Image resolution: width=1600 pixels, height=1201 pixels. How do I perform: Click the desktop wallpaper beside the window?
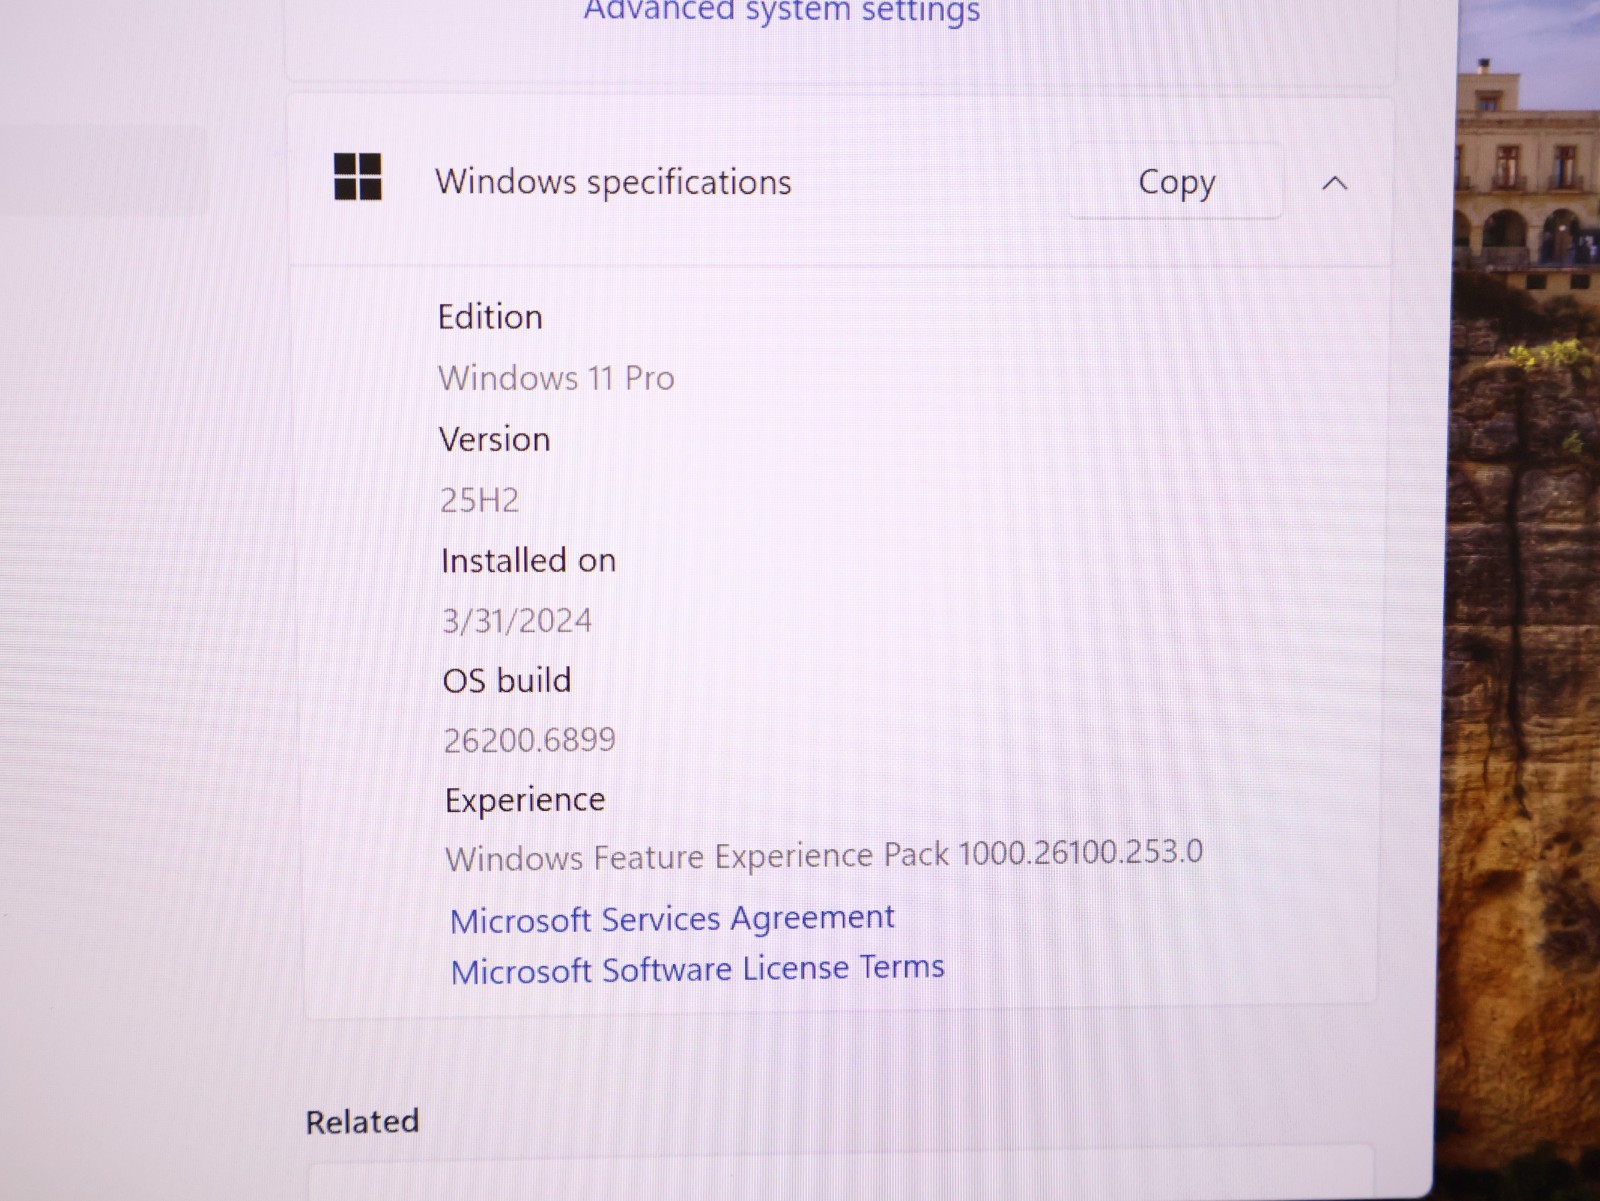pyautogui.click(x=1525, y=600)
